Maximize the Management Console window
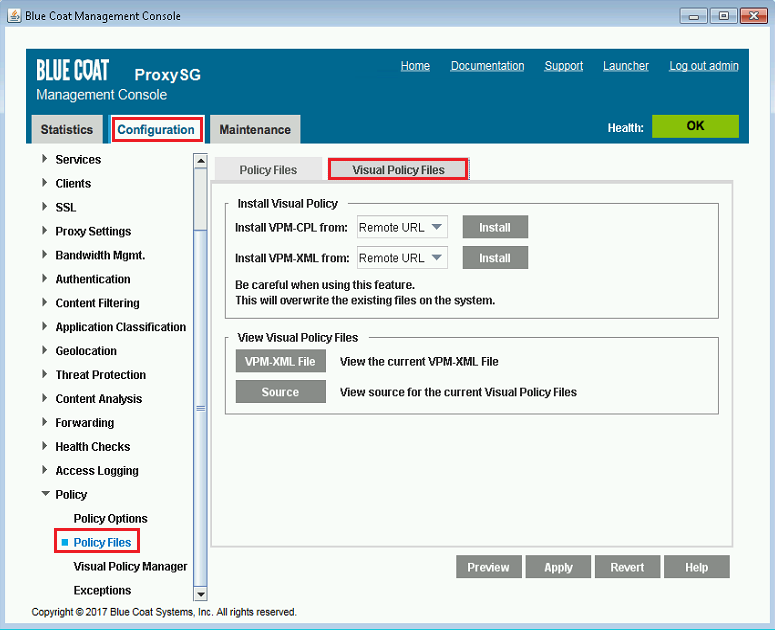The height and width of the screenshot is (630, 775). click(x=723, y=16)
